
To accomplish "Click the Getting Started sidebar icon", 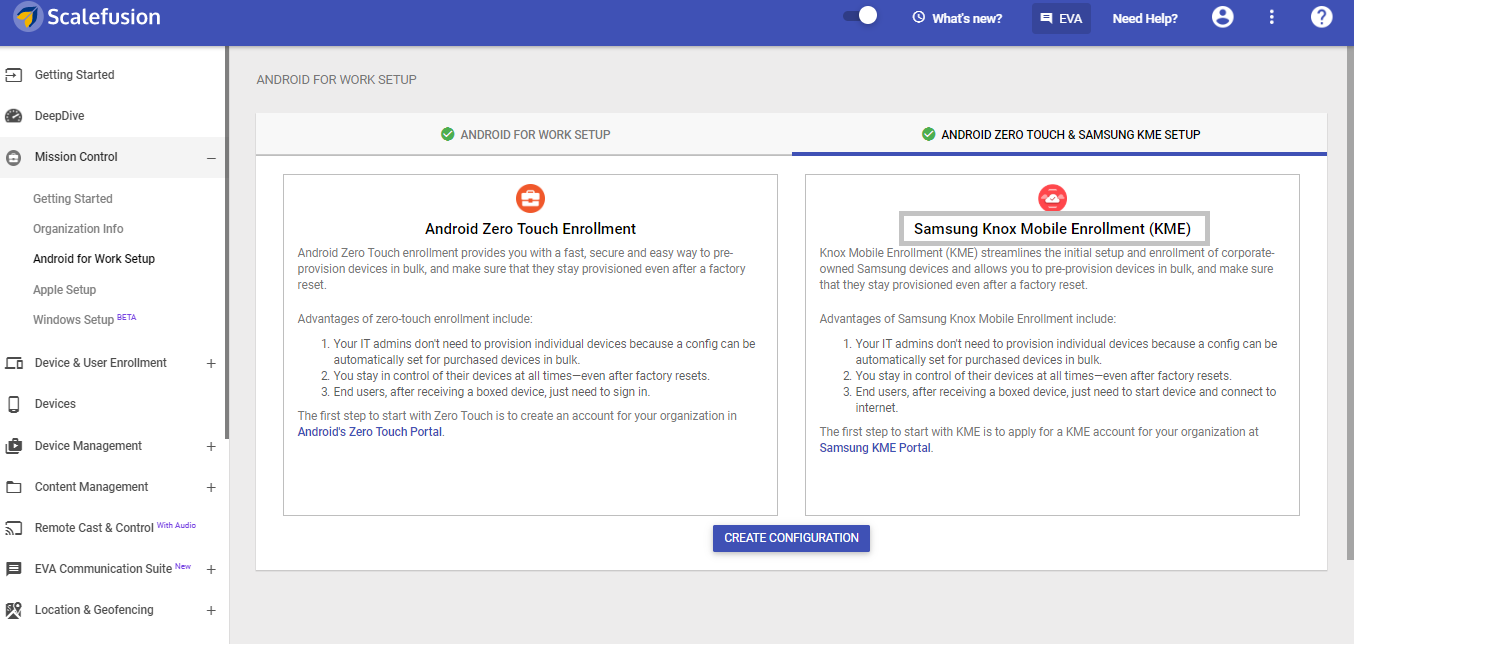I will coord(14,75).
